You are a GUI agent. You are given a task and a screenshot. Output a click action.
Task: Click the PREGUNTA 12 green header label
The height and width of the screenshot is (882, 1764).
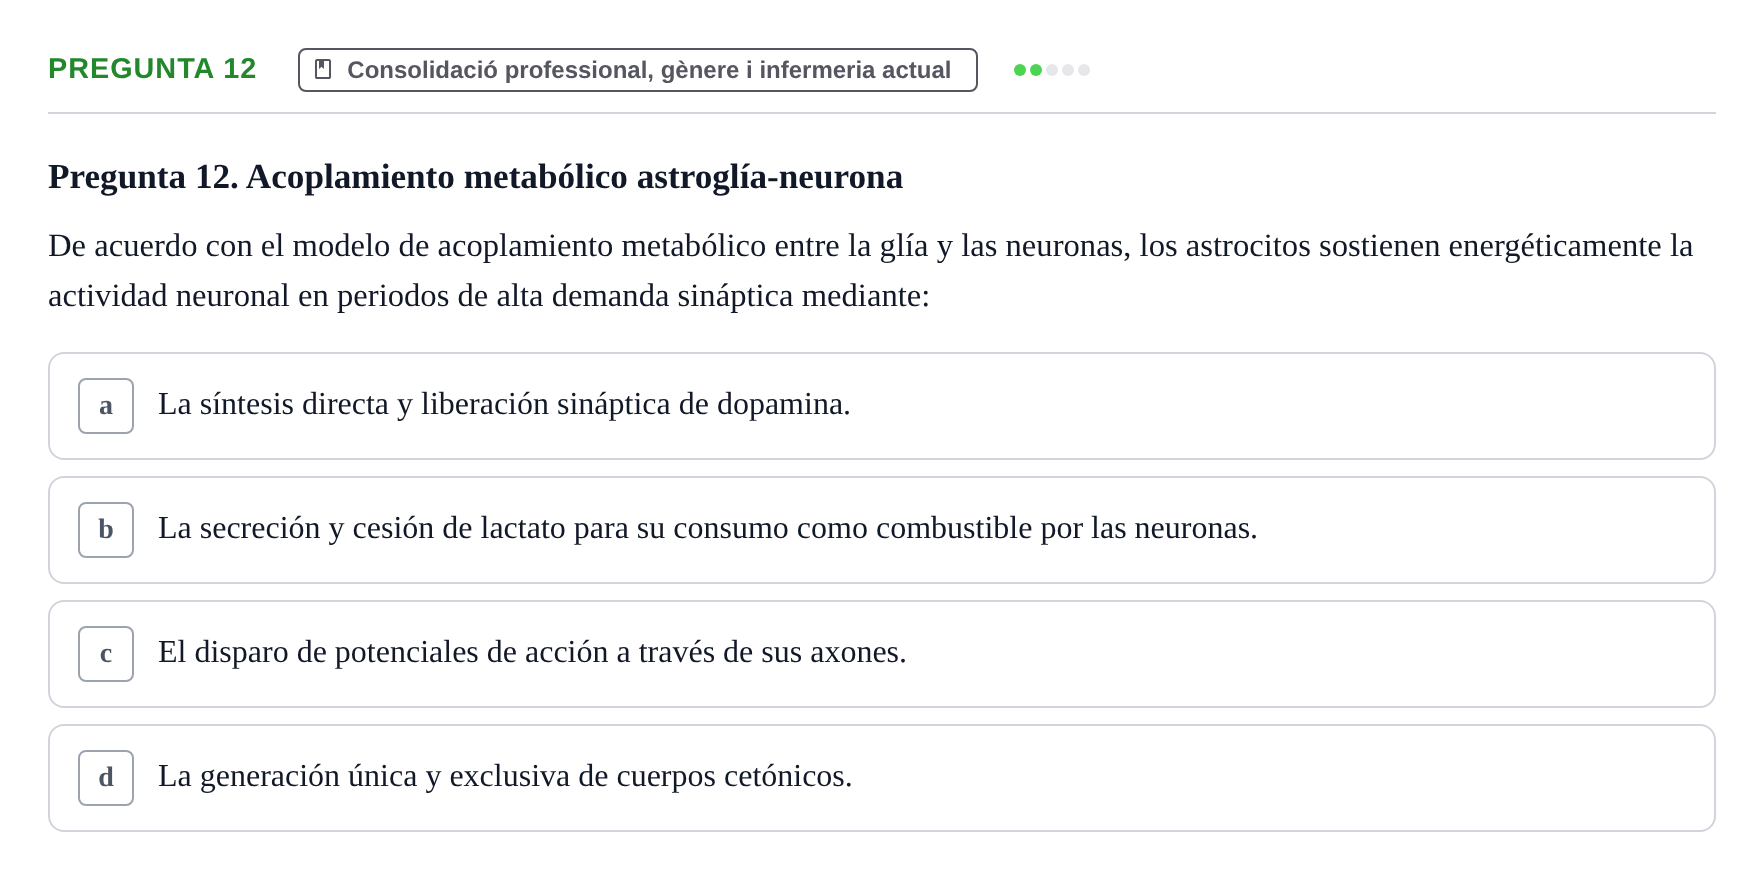[x=152, y=68]
